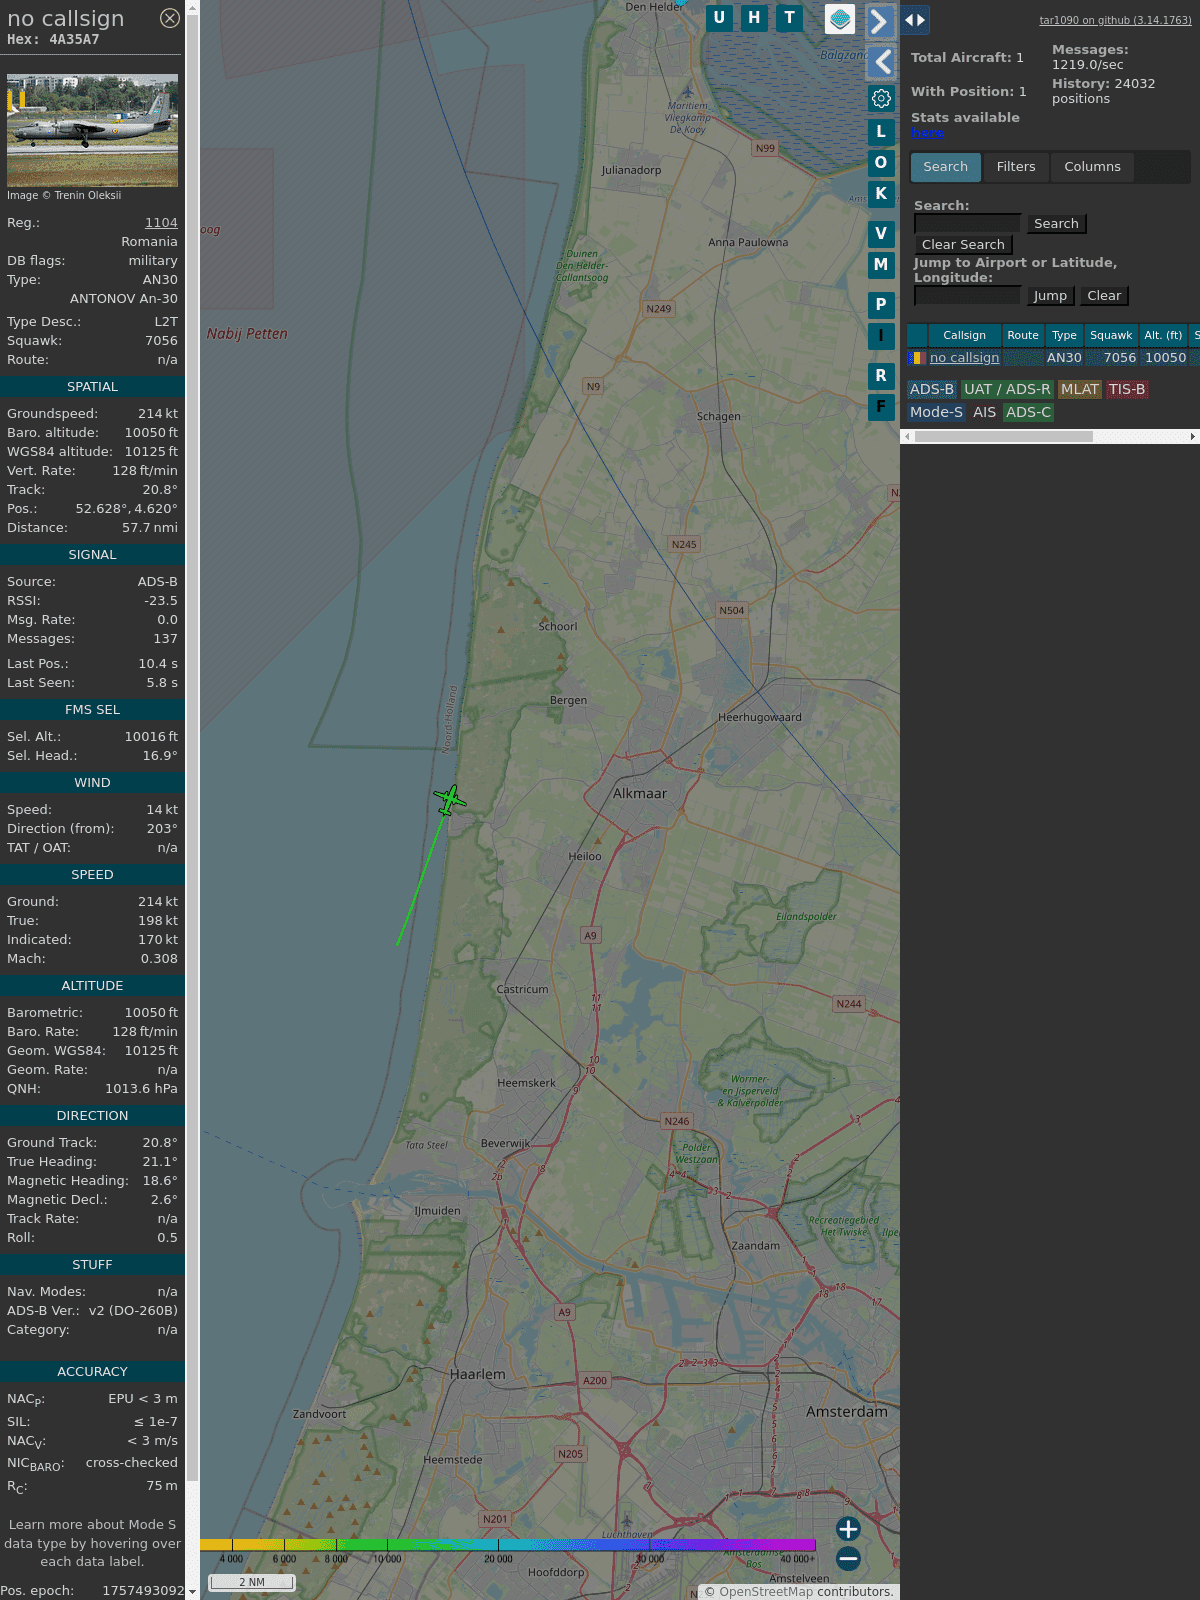
Task: Click the left chevron sidebar arrow
Action: (x=882, y=62)
